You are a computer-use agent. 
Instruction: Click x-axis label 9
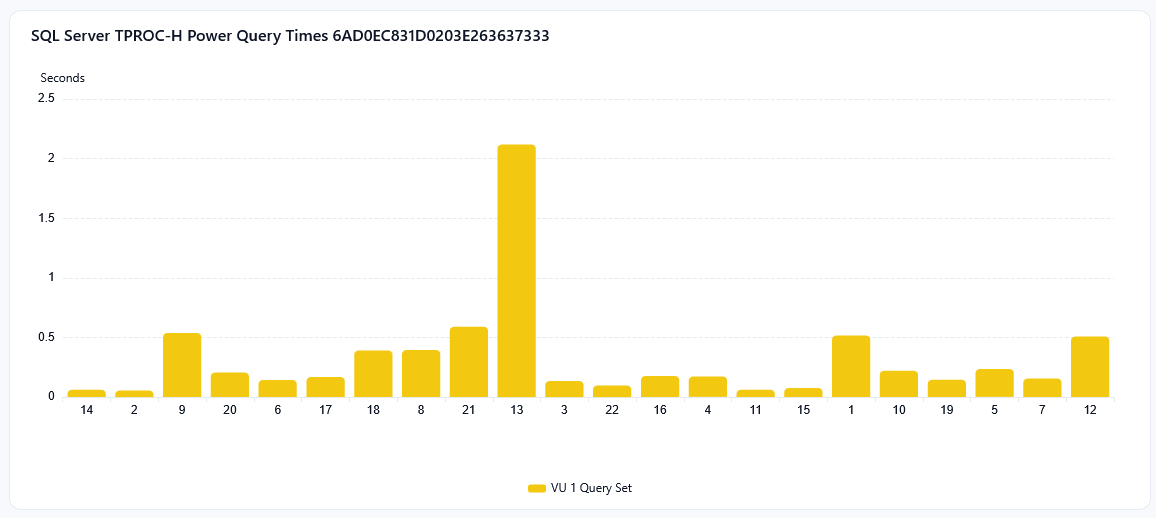pos(182,411)
